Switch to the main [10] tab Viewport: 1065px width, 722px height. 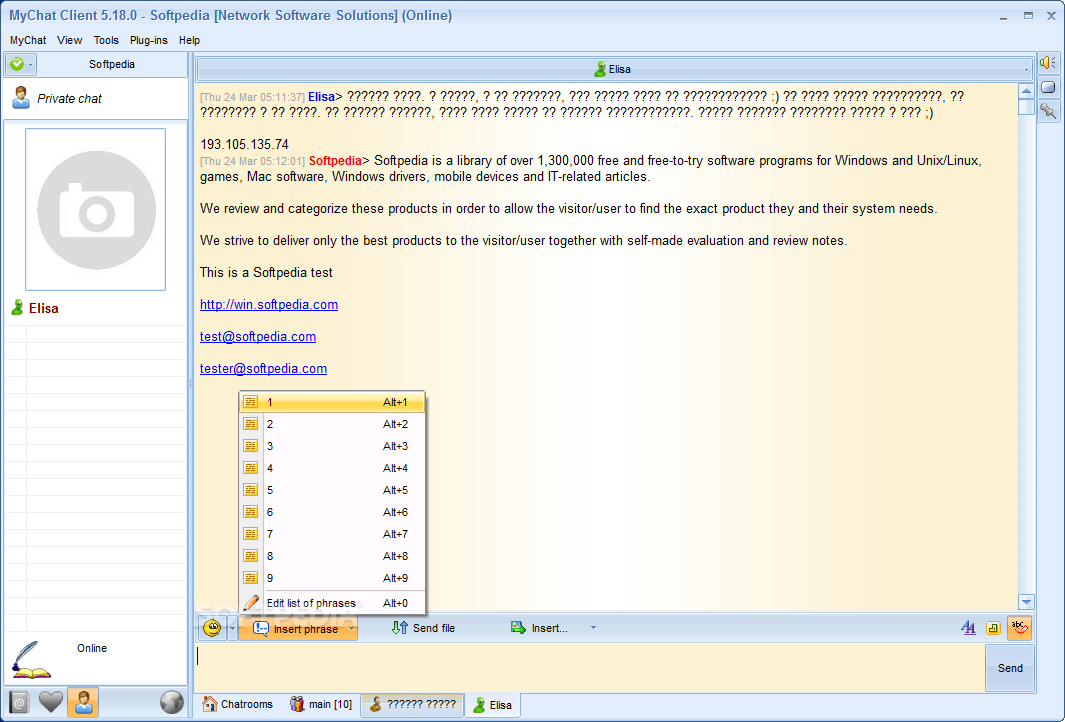[321, 704]
